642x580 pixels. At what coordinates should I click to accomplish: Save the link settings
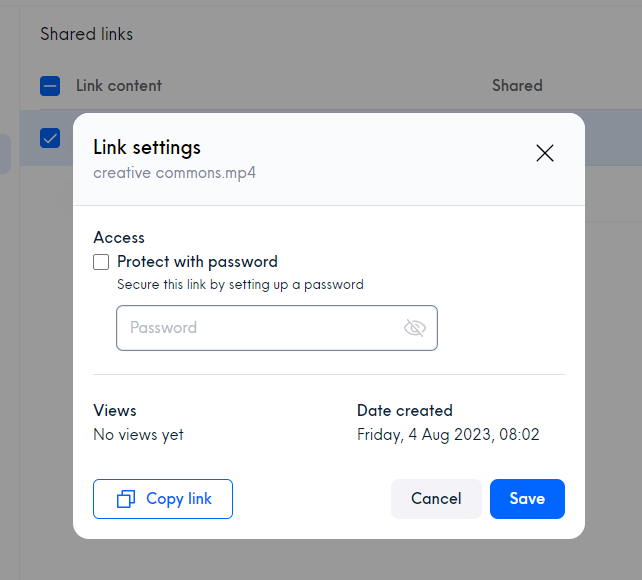(527, 499)
